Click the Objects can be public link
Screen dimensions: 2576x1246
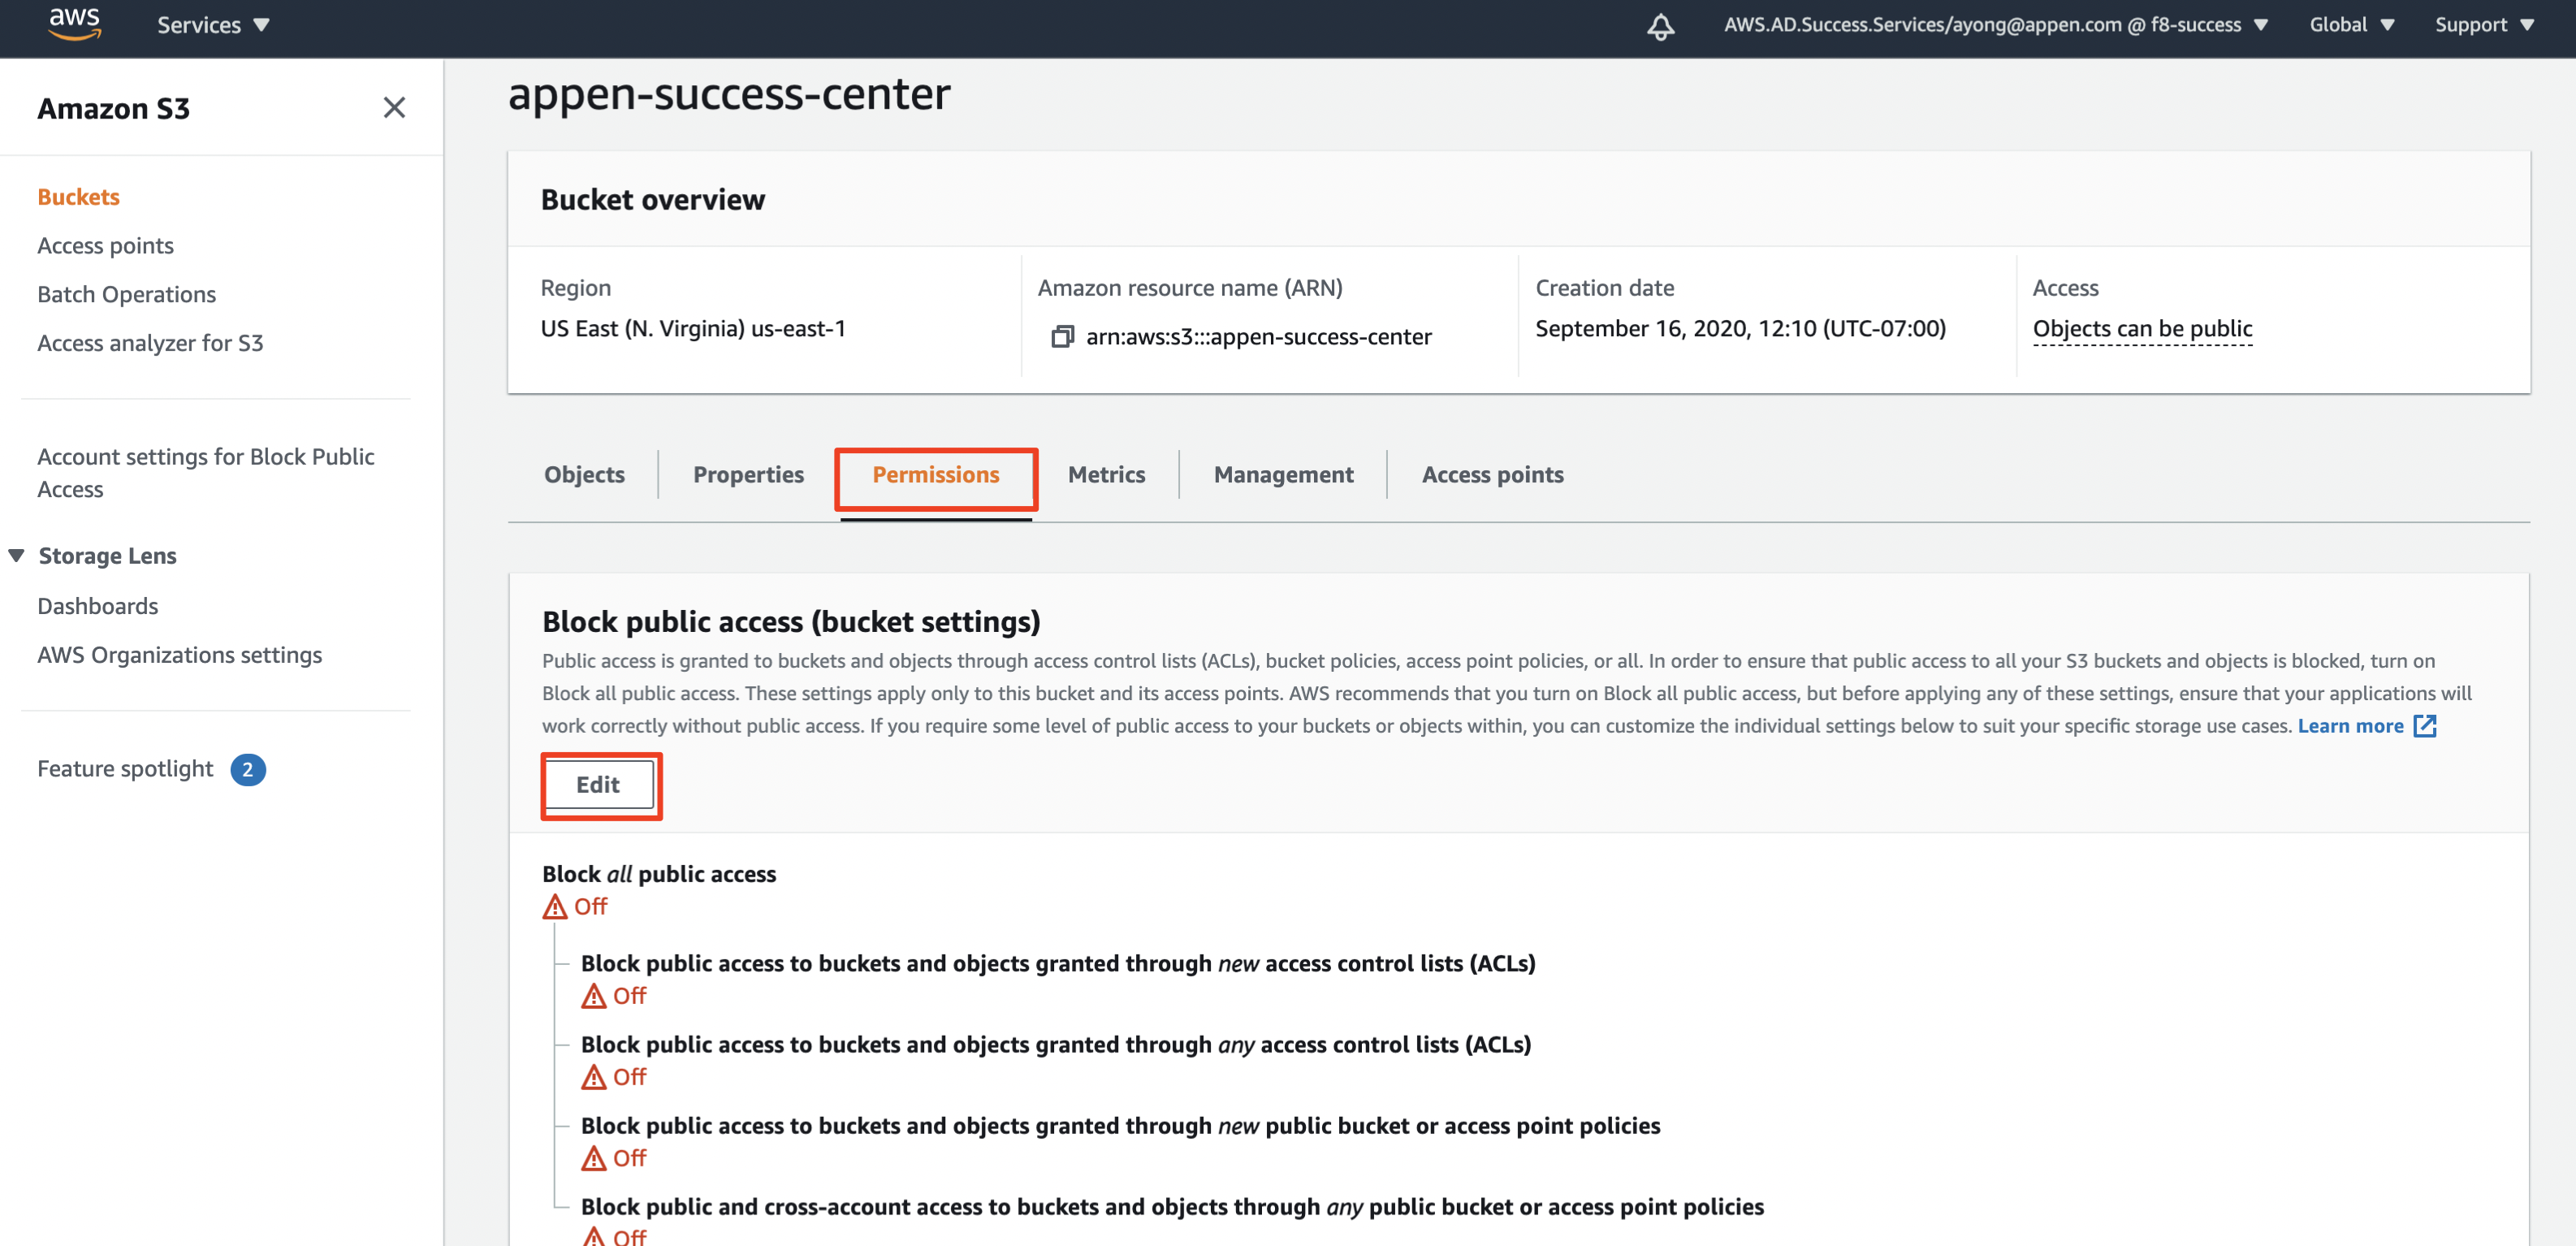(2142, 329)
